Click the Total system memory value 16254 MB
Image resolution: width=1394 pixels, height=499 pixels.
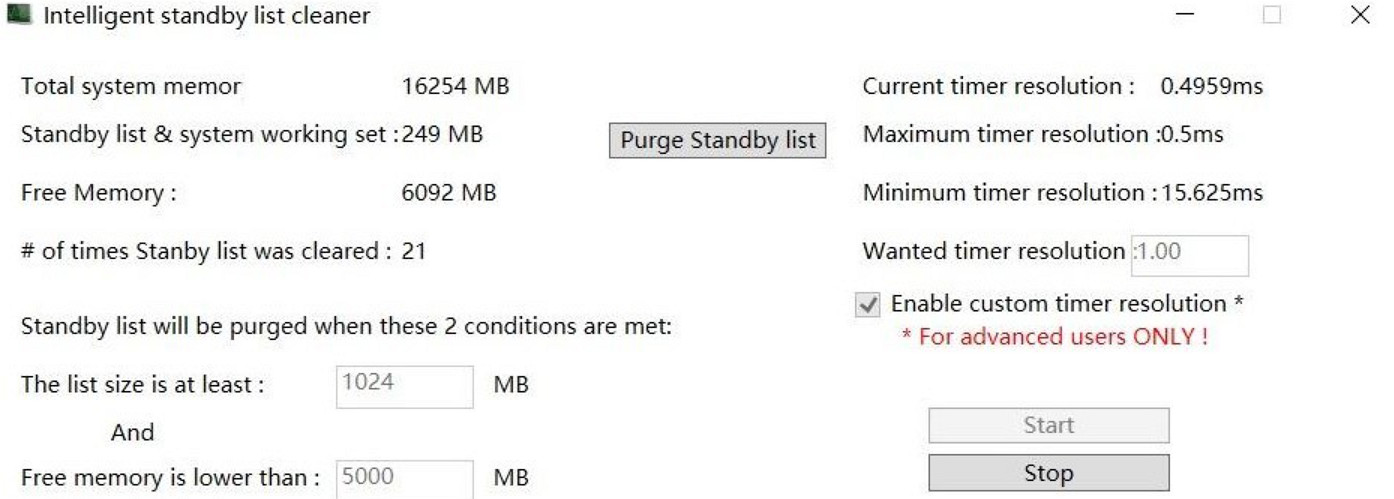(x=455, y=87)
